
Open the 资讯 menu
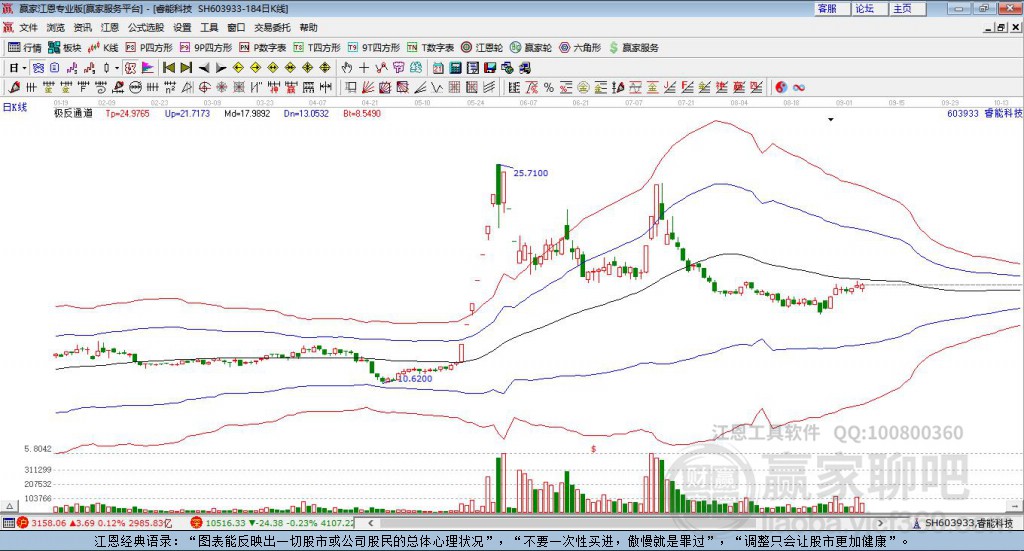coord(82,27)
